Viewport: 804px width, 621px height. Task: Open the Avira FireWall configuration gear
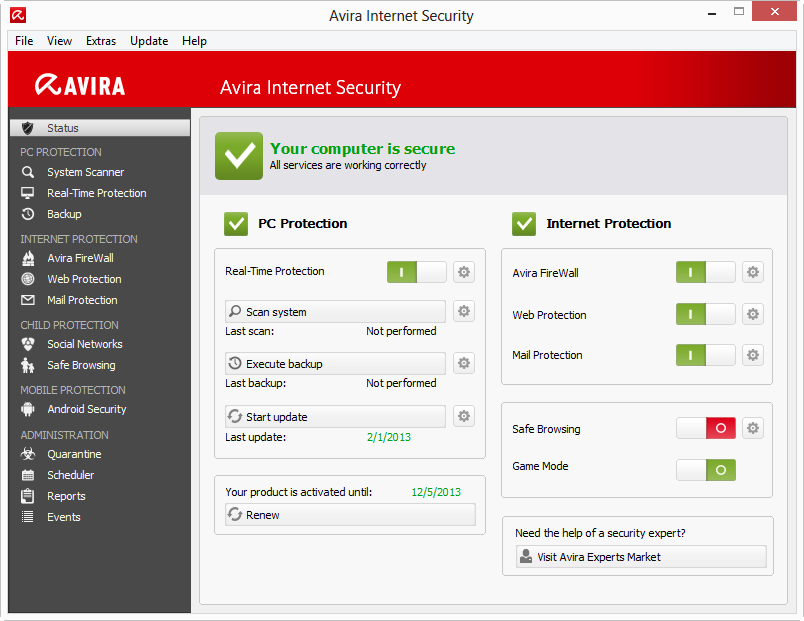(x=753, y=273)
